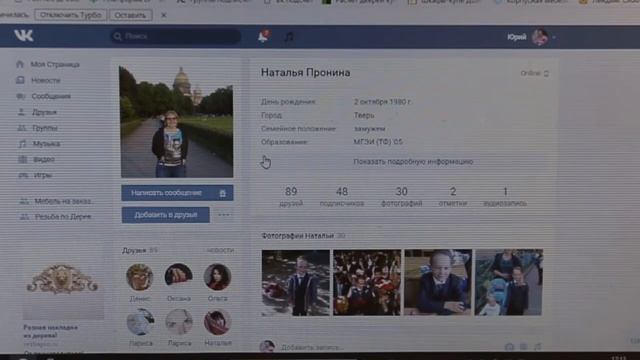Click the Оставить button in browser bar
Viewport: 640px width, 360px height.
[x=130, y=15]
